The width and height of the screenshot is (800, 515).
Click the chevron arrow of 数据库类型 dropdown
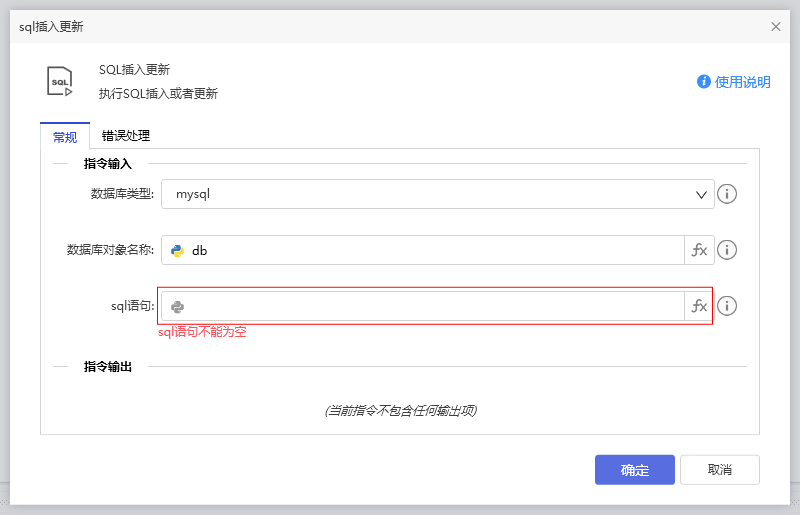pos(702,194)
